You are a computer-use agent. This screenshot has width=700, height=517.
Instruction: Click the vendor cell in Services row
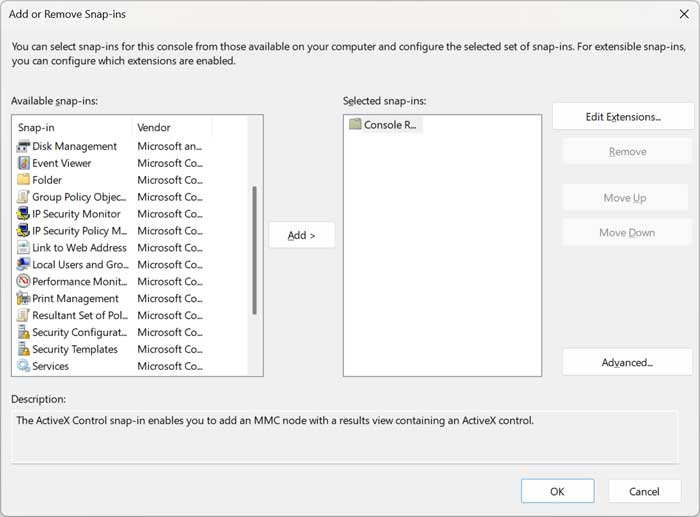(170, 366)
